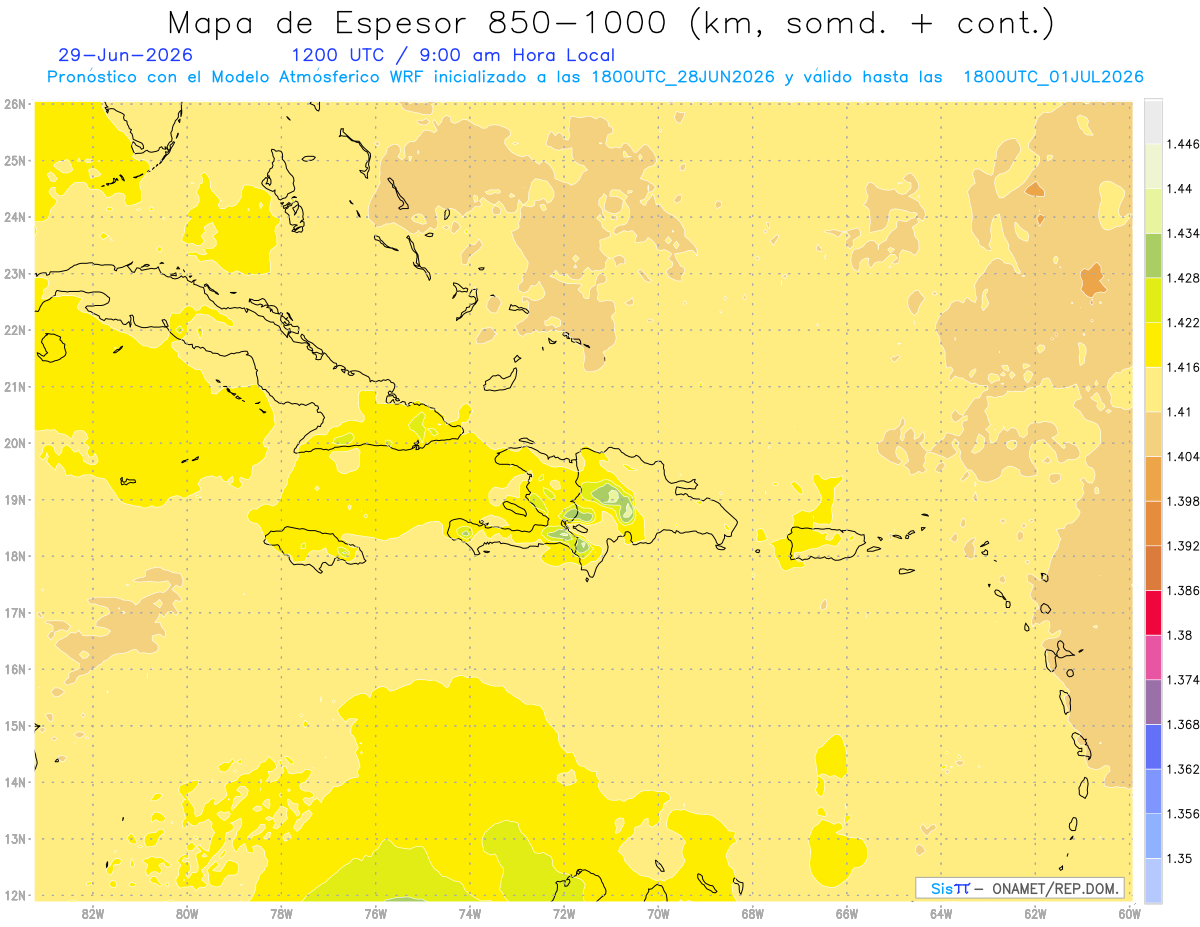Pick the light orange swatch between 1.398 and 1.404
This screenshot has height=927, width=1200.
click(x=1153, y=478)
